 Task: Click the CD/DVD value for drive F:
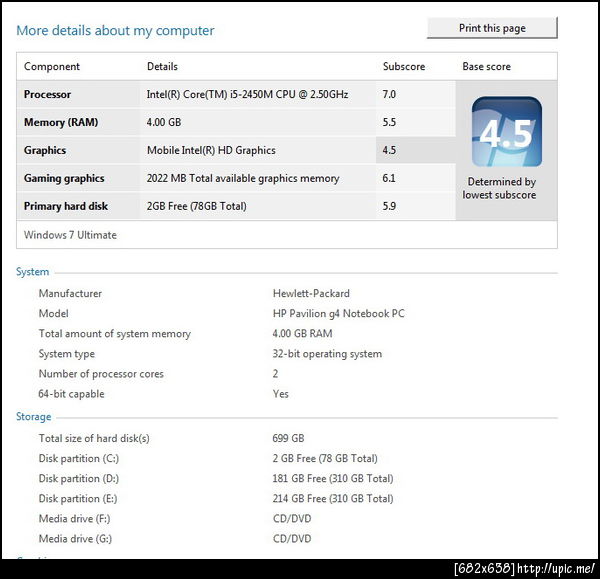[292, 519]
